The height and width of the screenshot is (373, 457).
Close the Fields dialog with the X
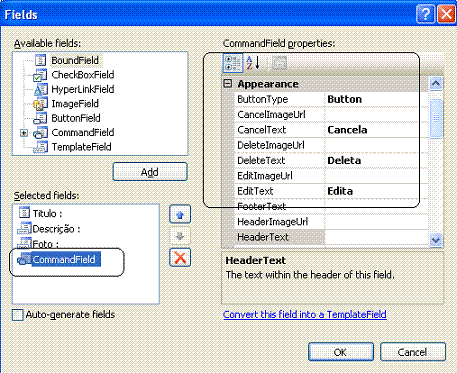446,14
